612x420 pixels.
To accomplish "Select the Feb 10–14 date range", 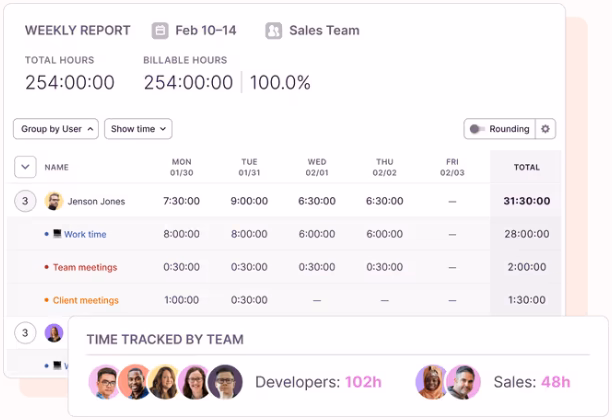I will point(207,30).
